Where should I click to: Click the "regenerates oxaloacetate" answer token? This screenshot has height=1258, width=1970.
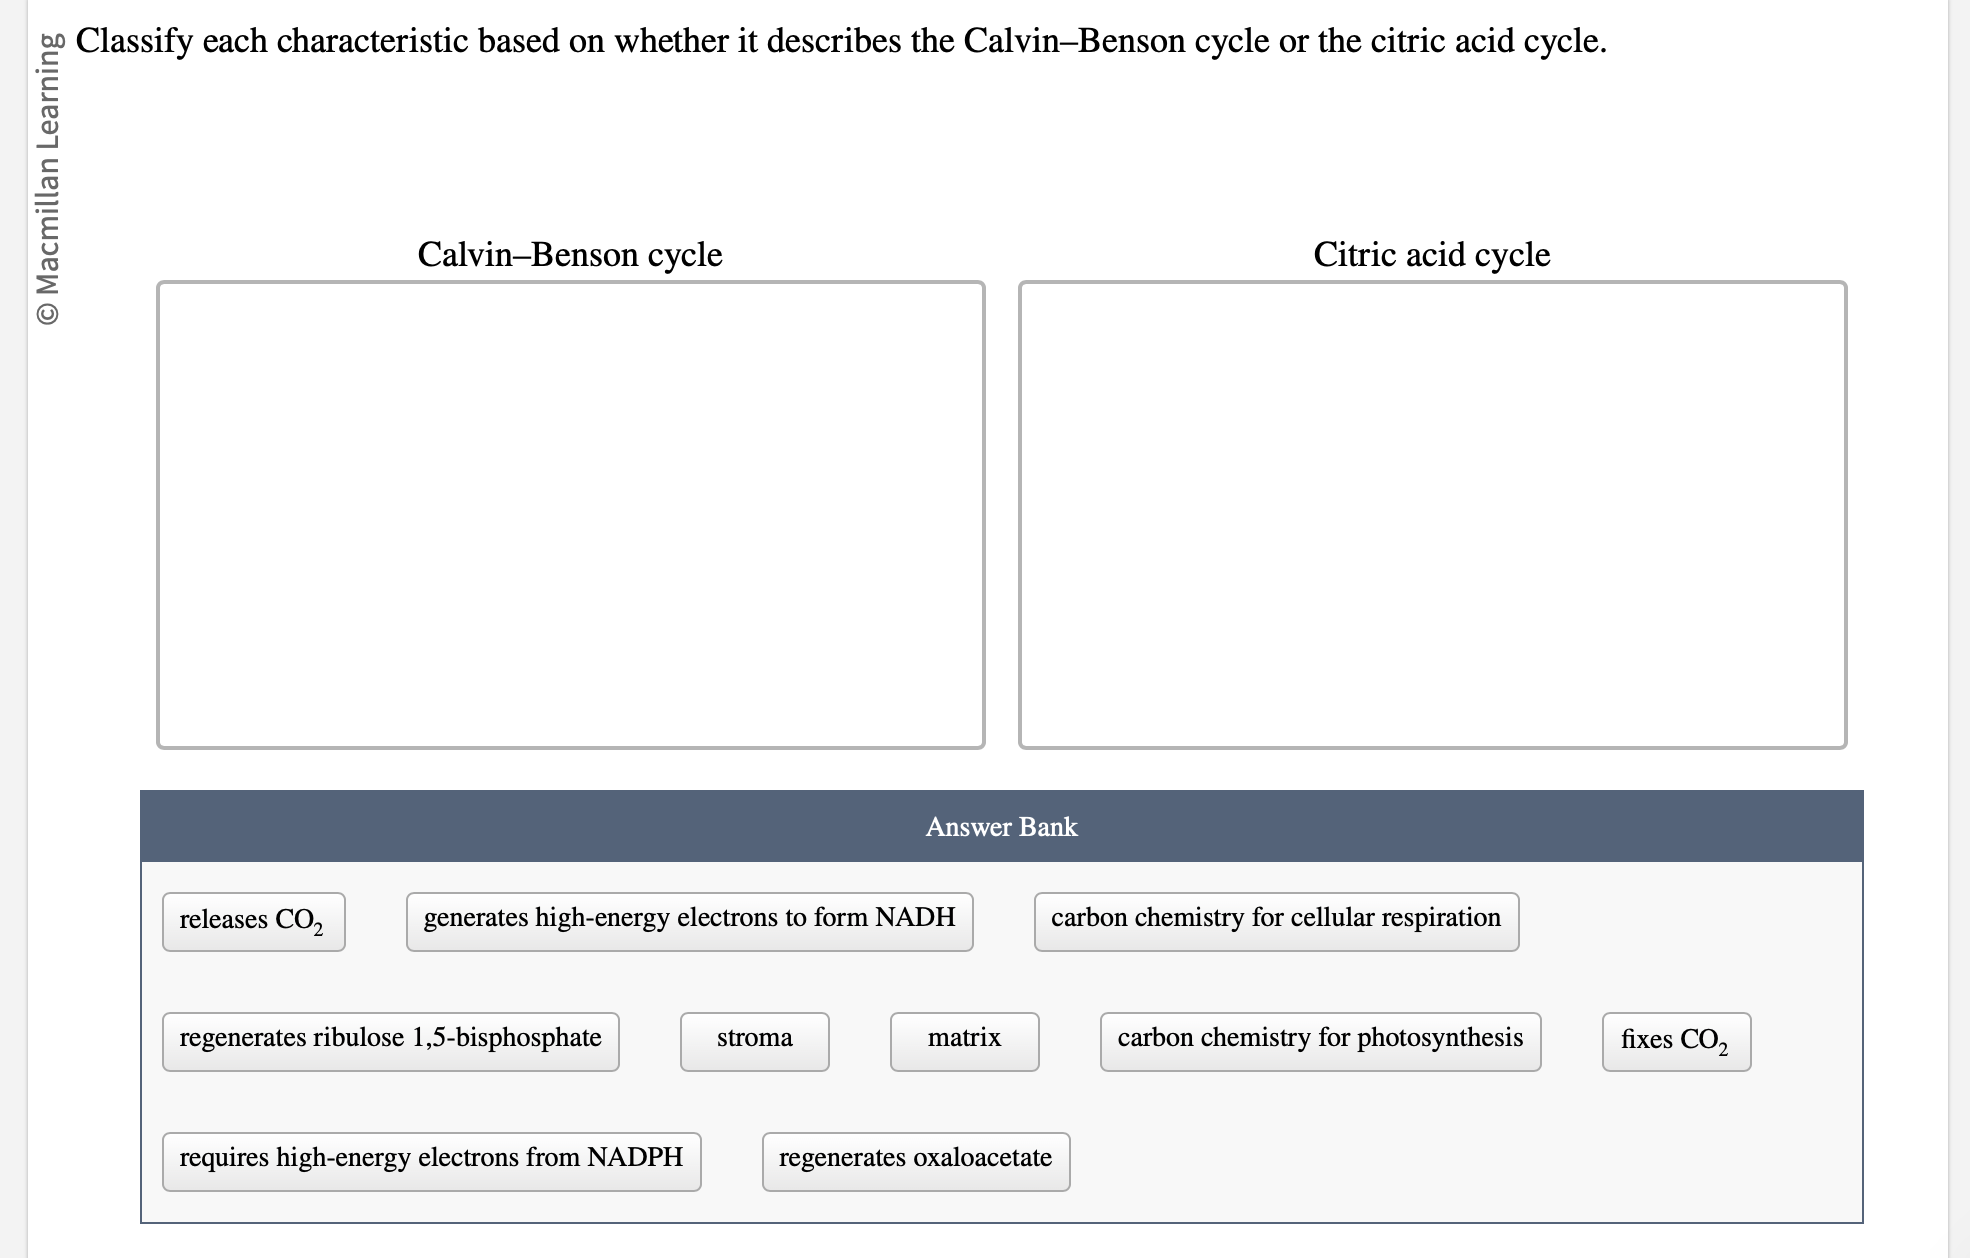click(916, 1159)
